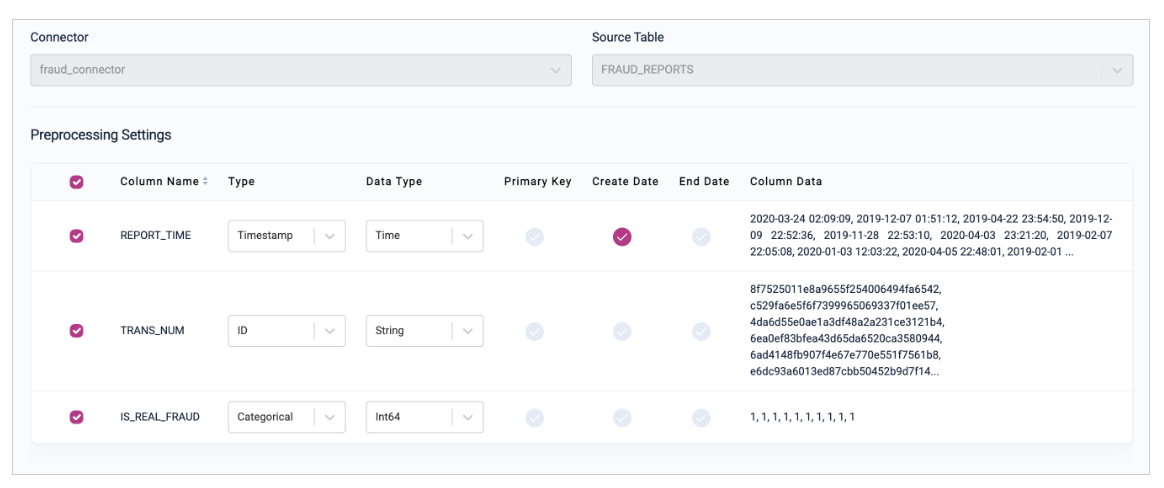
Task: Deselect the IS_REAL_FRAUD row checkbox
Action: 76,417
